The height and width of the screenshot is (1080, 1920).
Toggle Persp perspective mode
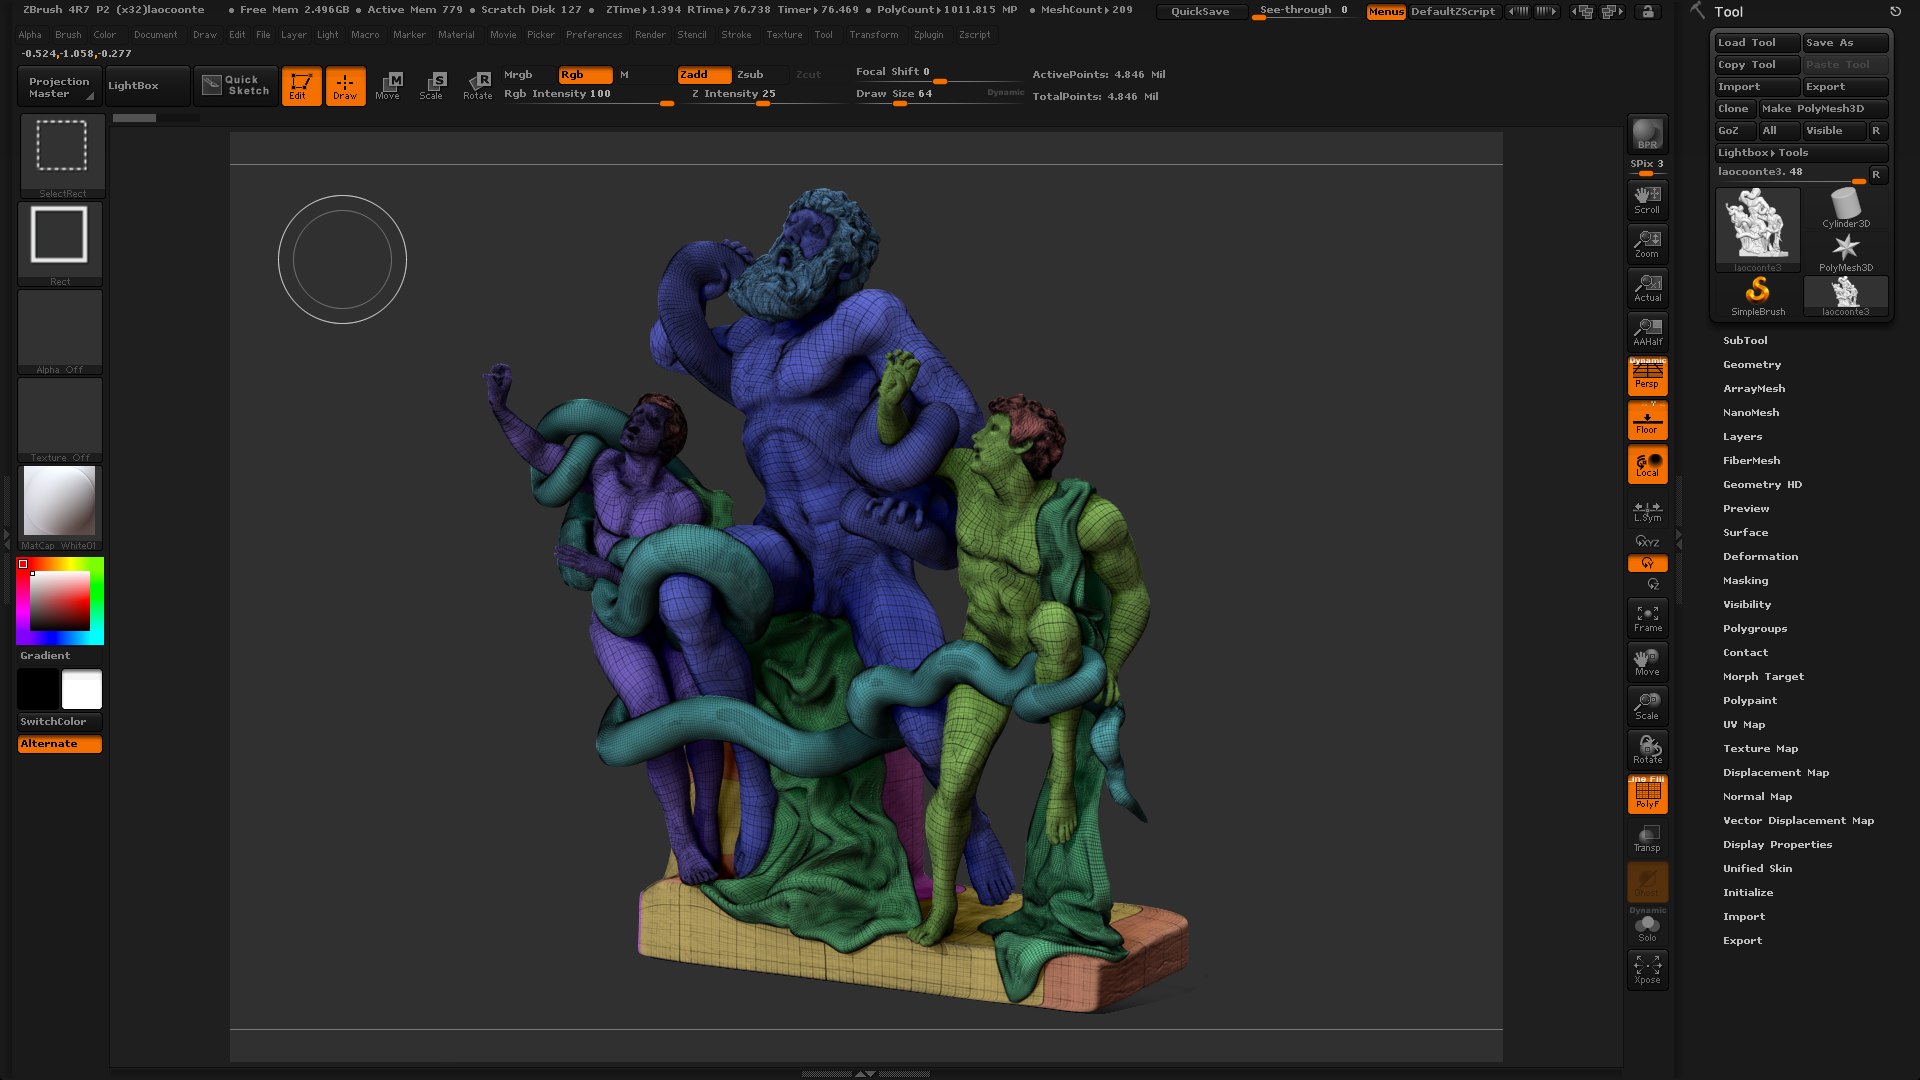coord(1647,376)
